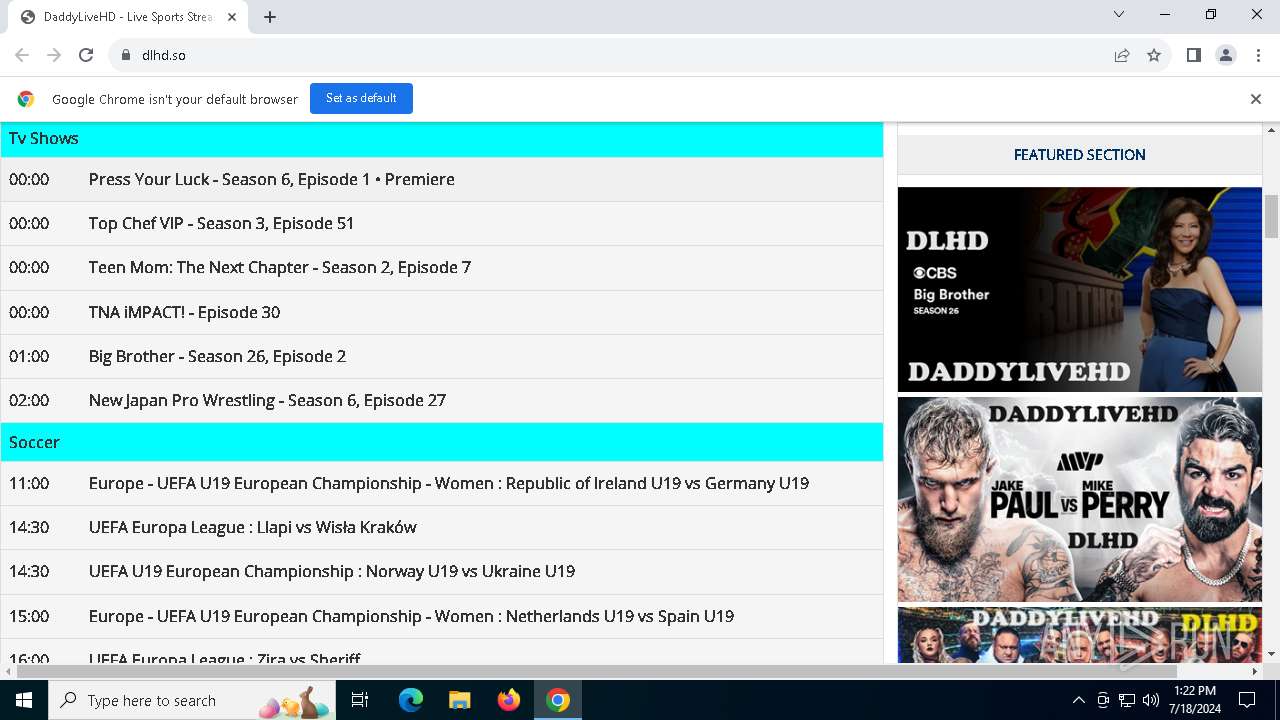Open TNA iMPACT! Episode 30 listing
The image size is (1280, 720).
pos(184,312)
